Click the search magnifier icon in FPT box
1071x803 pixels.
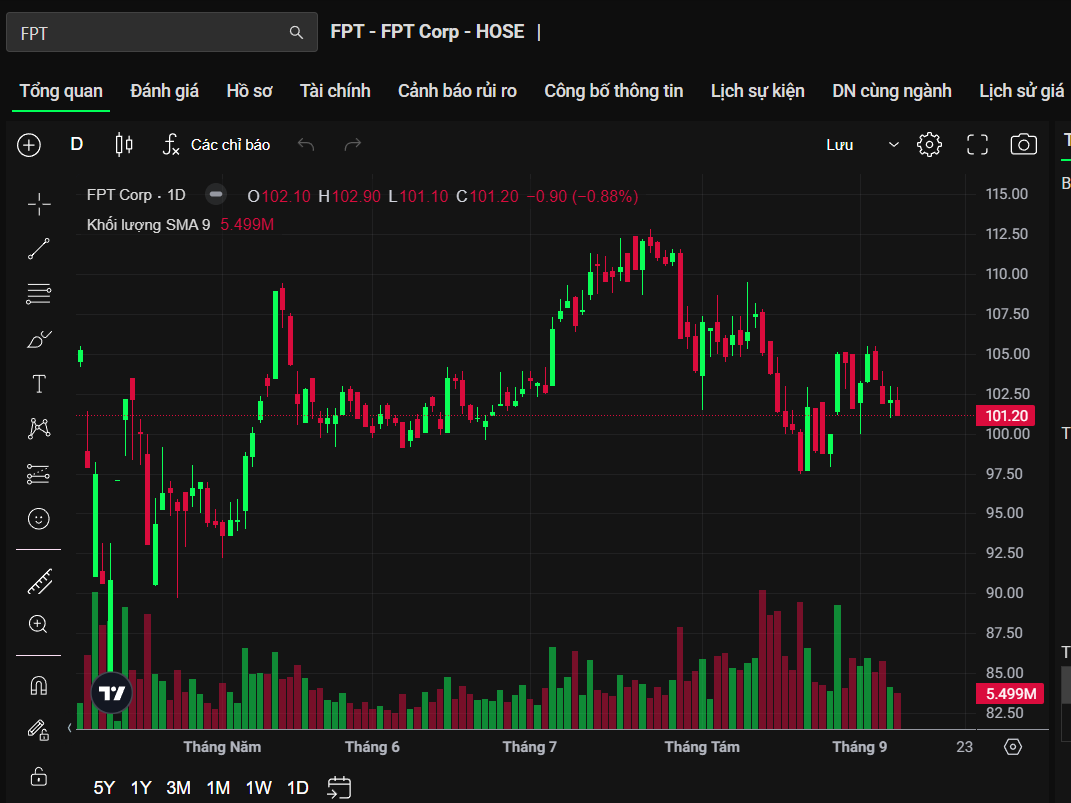pyautogui.click(x=296, y=33)
